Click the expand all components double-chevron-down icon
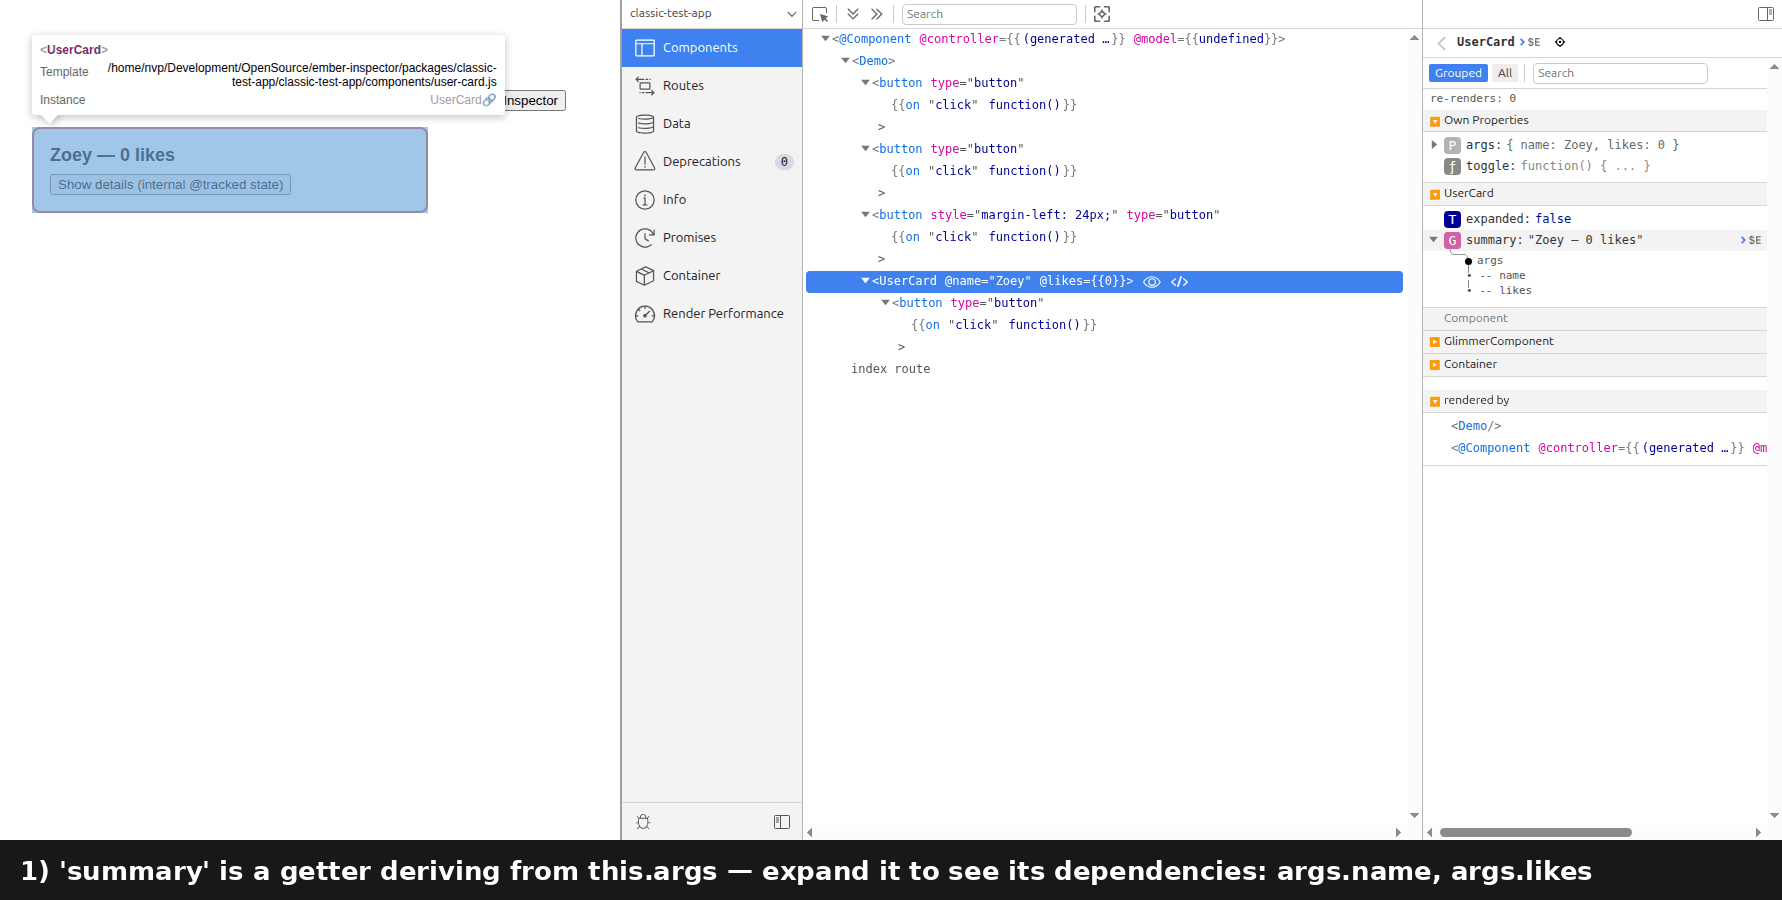This screenshot has width=1782, height=900. coord(853,14)
